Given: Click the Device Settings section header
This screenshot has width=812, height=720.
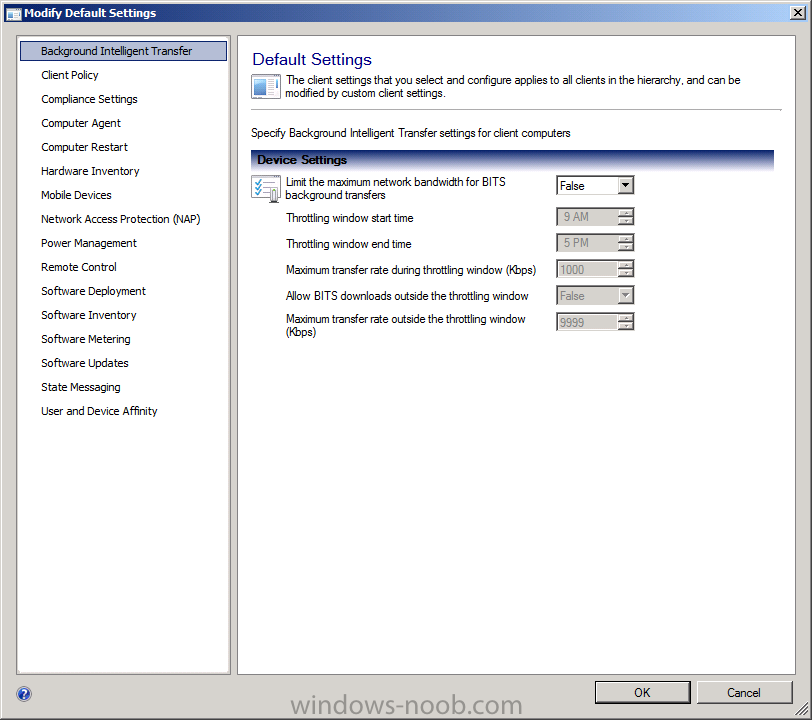Looking at the screenshot, I should [x=512, y=160].
